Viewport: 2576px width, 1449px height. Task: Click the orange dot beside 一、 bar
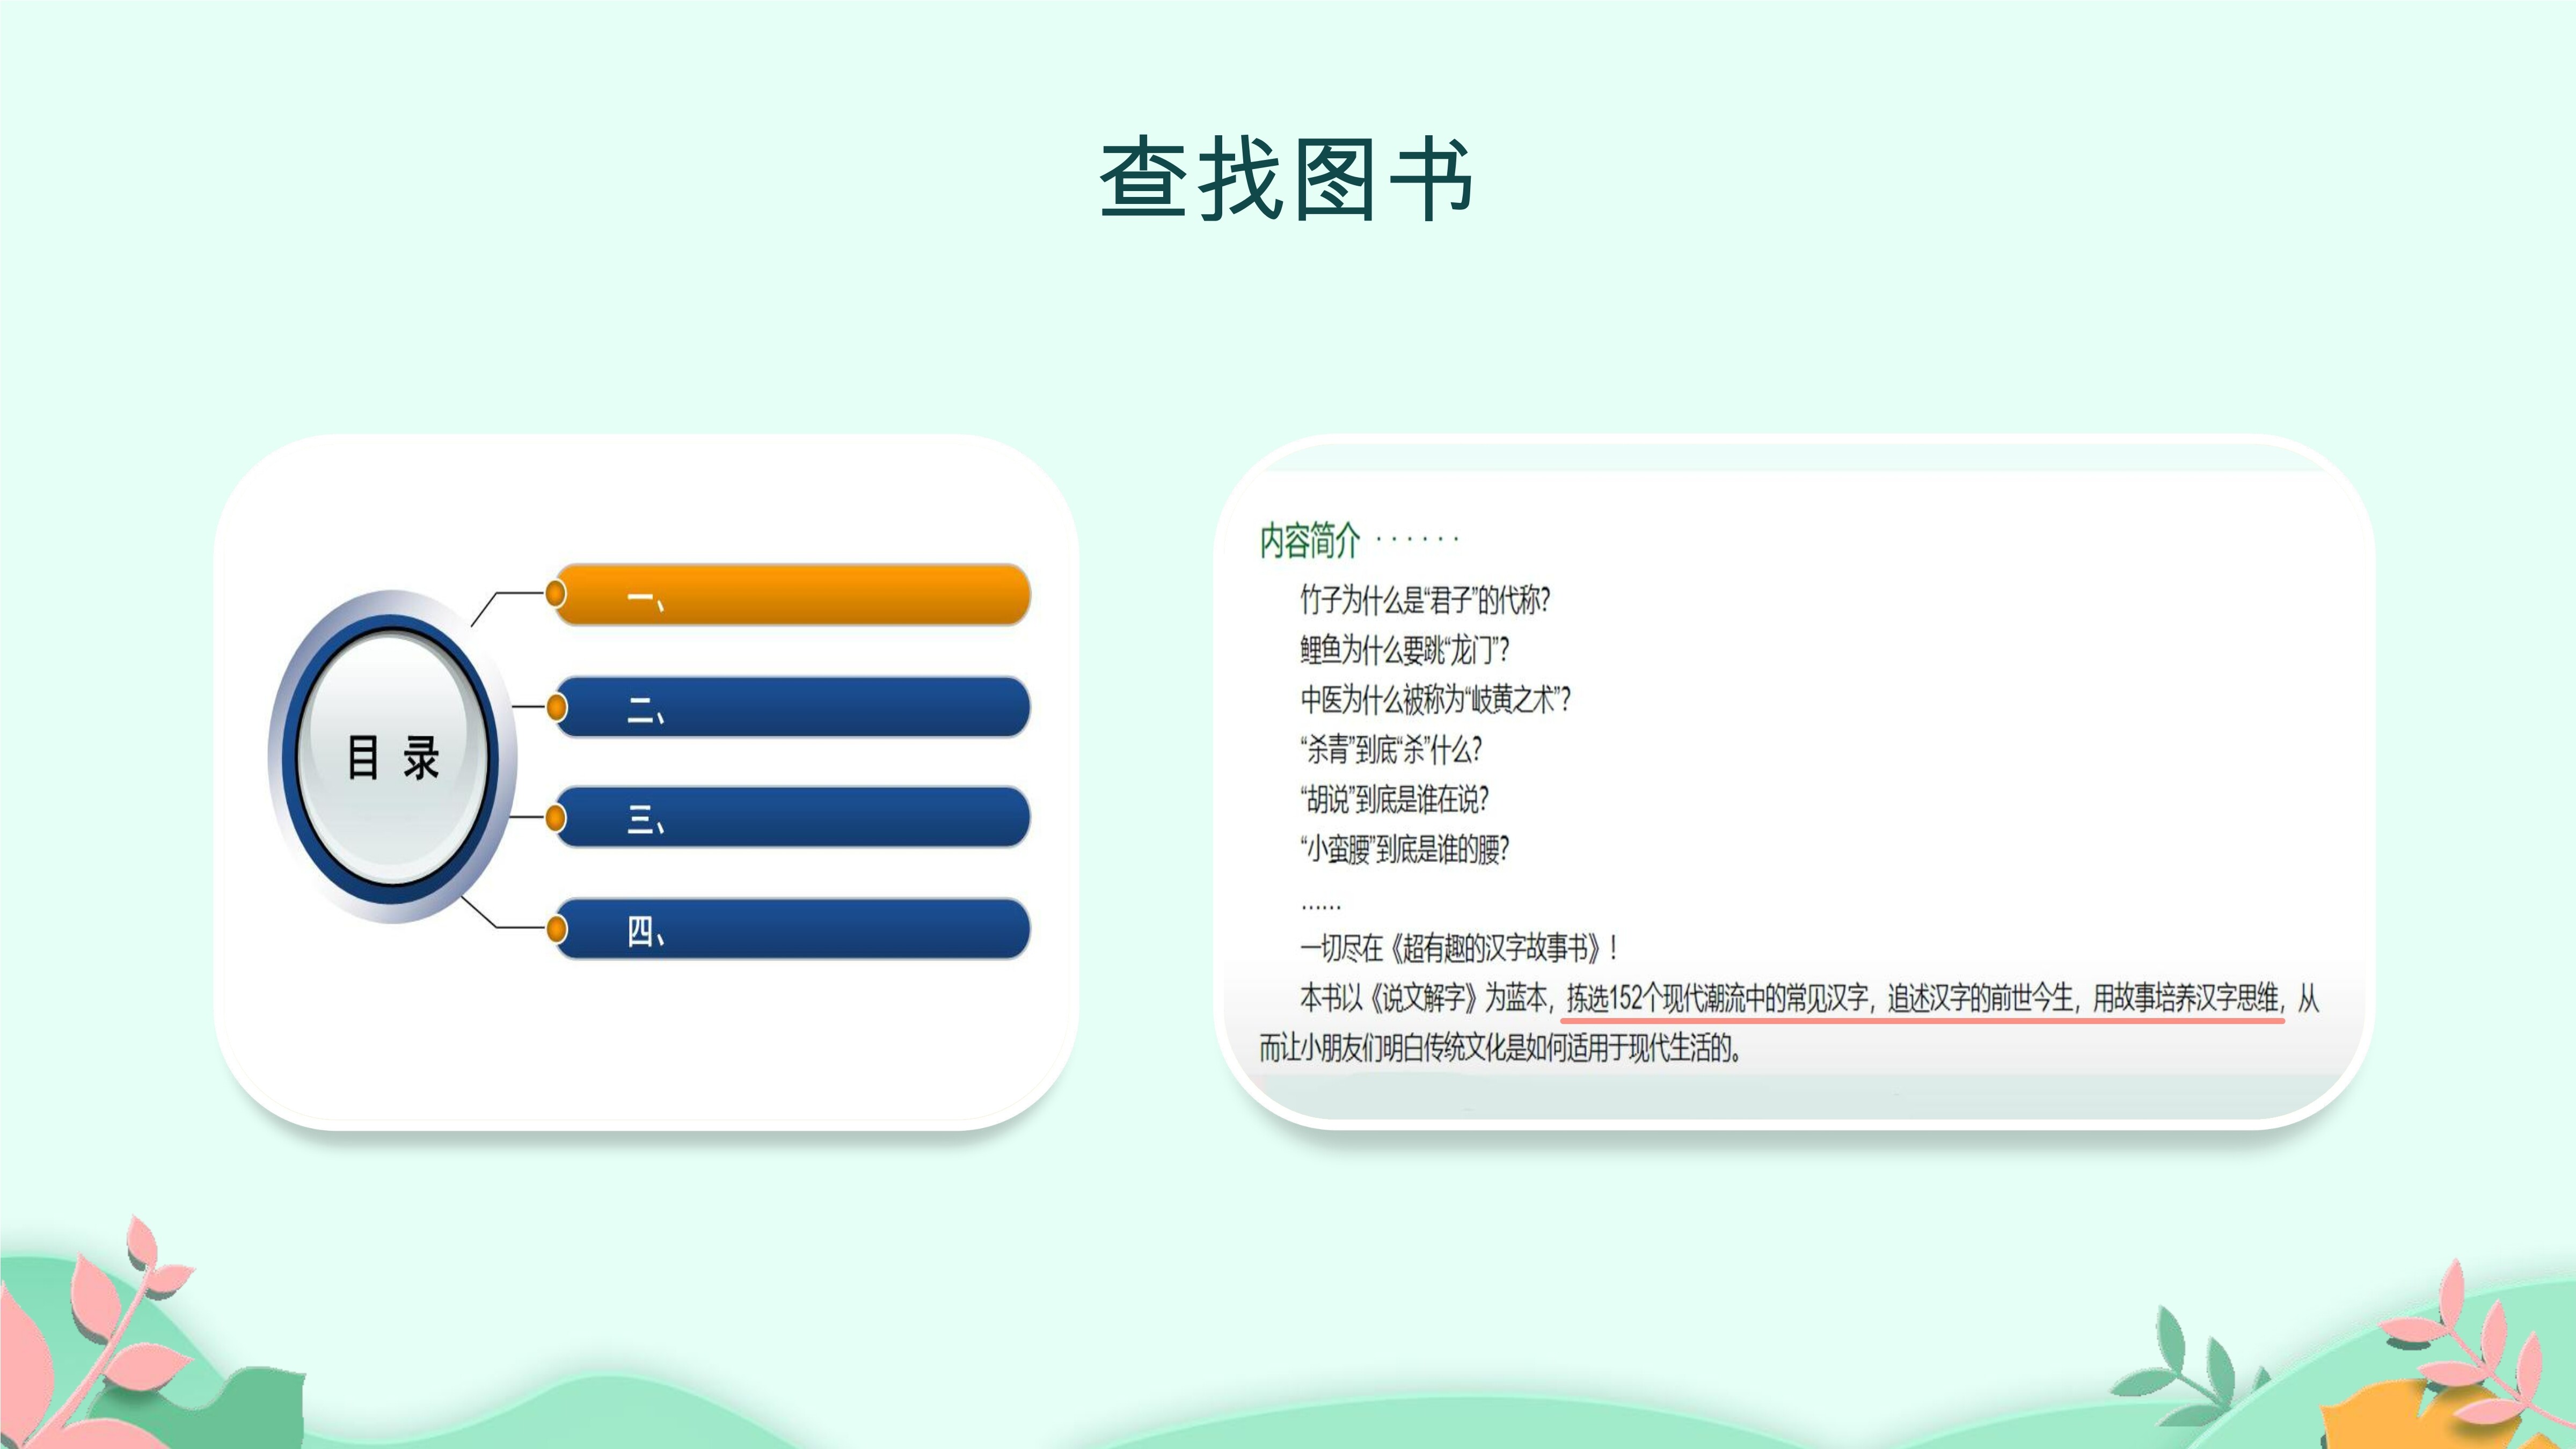pyautogui.click(x=556, y=594)
